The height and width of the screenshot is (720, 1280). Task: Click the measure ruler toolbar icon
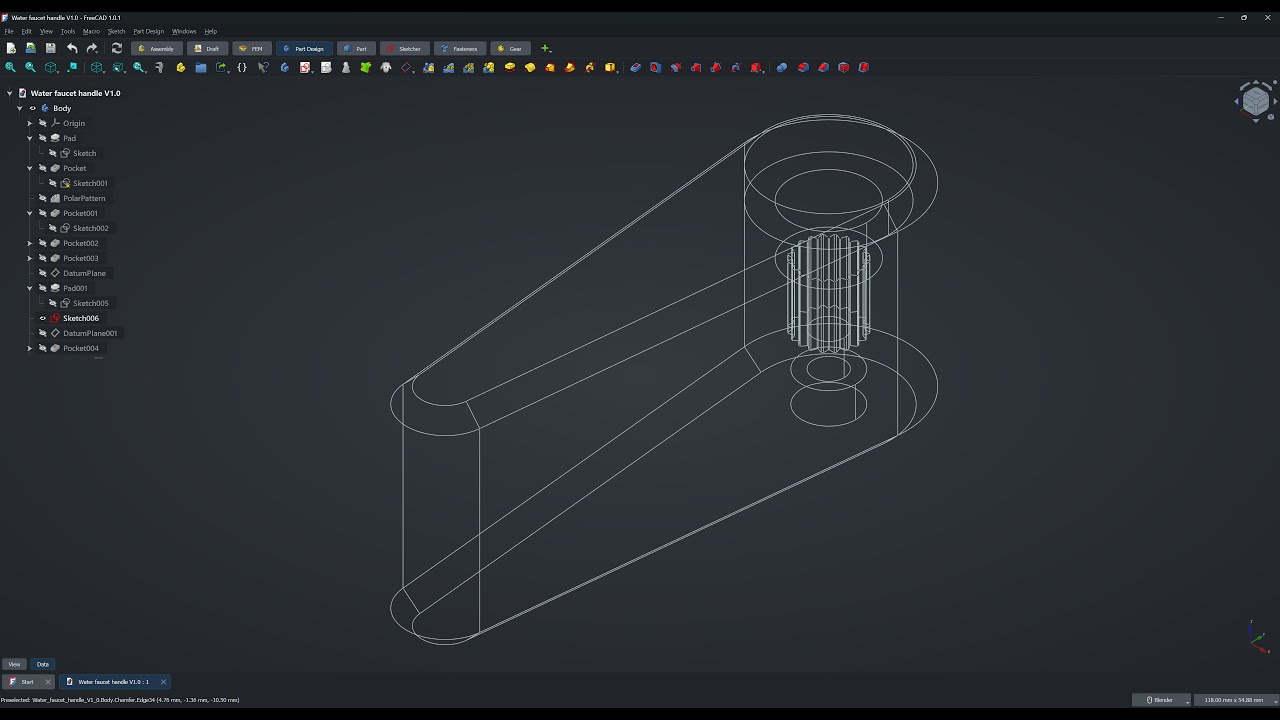point(159,67)
